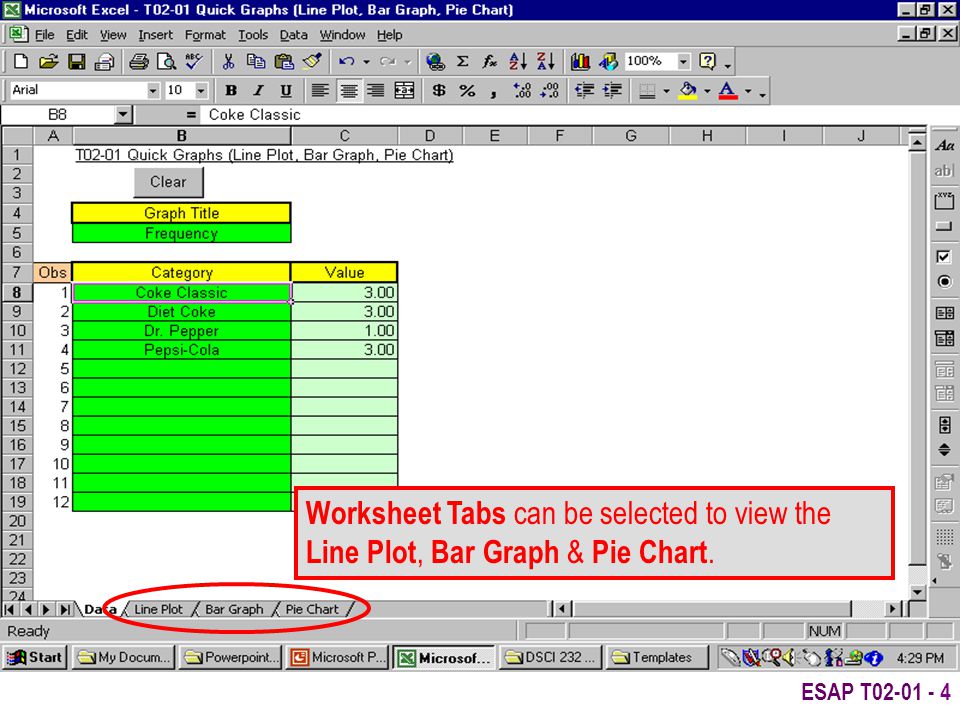This screenshot has height=720, width=960.
Task: Open the font name dropdown for Arial
Action: point(153,91)
